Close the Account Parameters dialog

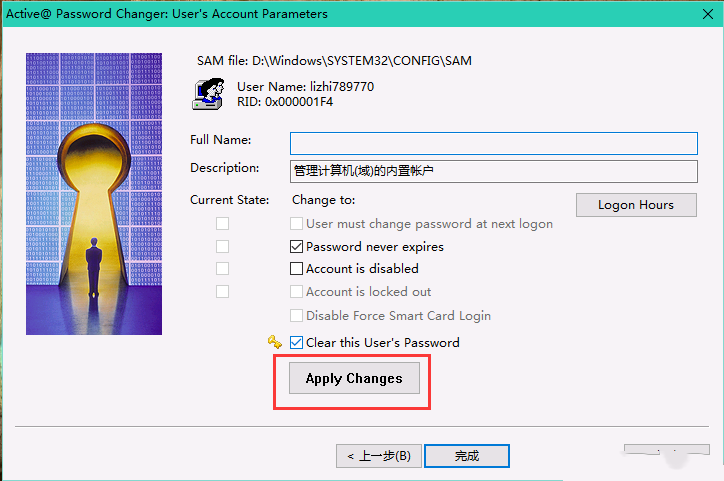(x=708, y=14)
